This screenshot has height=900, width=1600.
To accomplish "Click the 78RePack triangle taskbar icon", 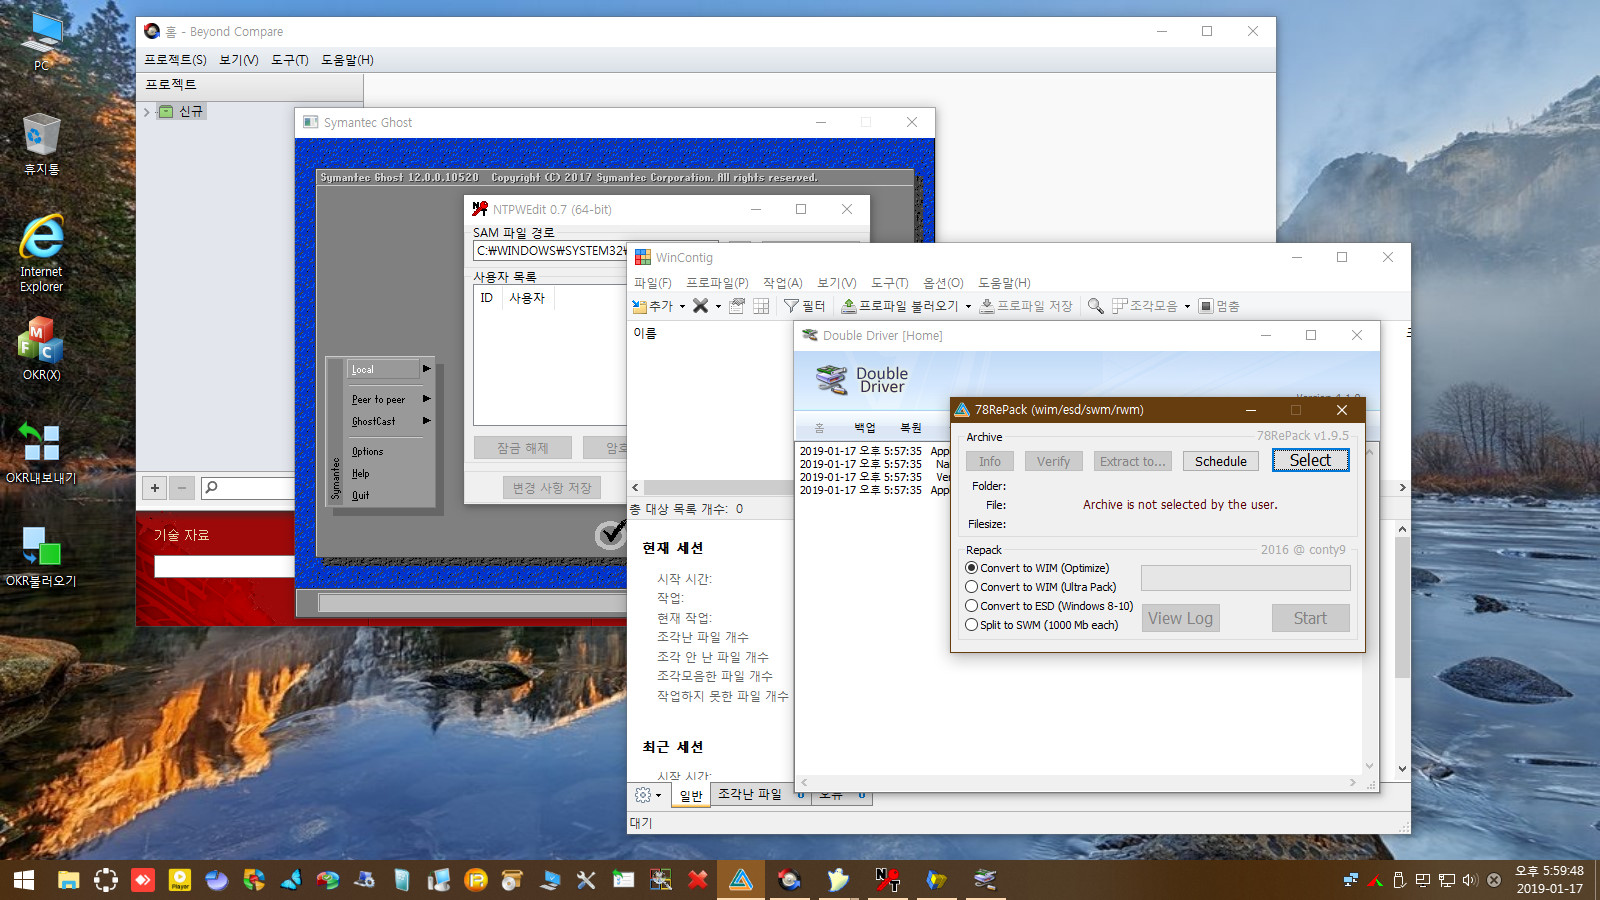I will pos(741,880).
